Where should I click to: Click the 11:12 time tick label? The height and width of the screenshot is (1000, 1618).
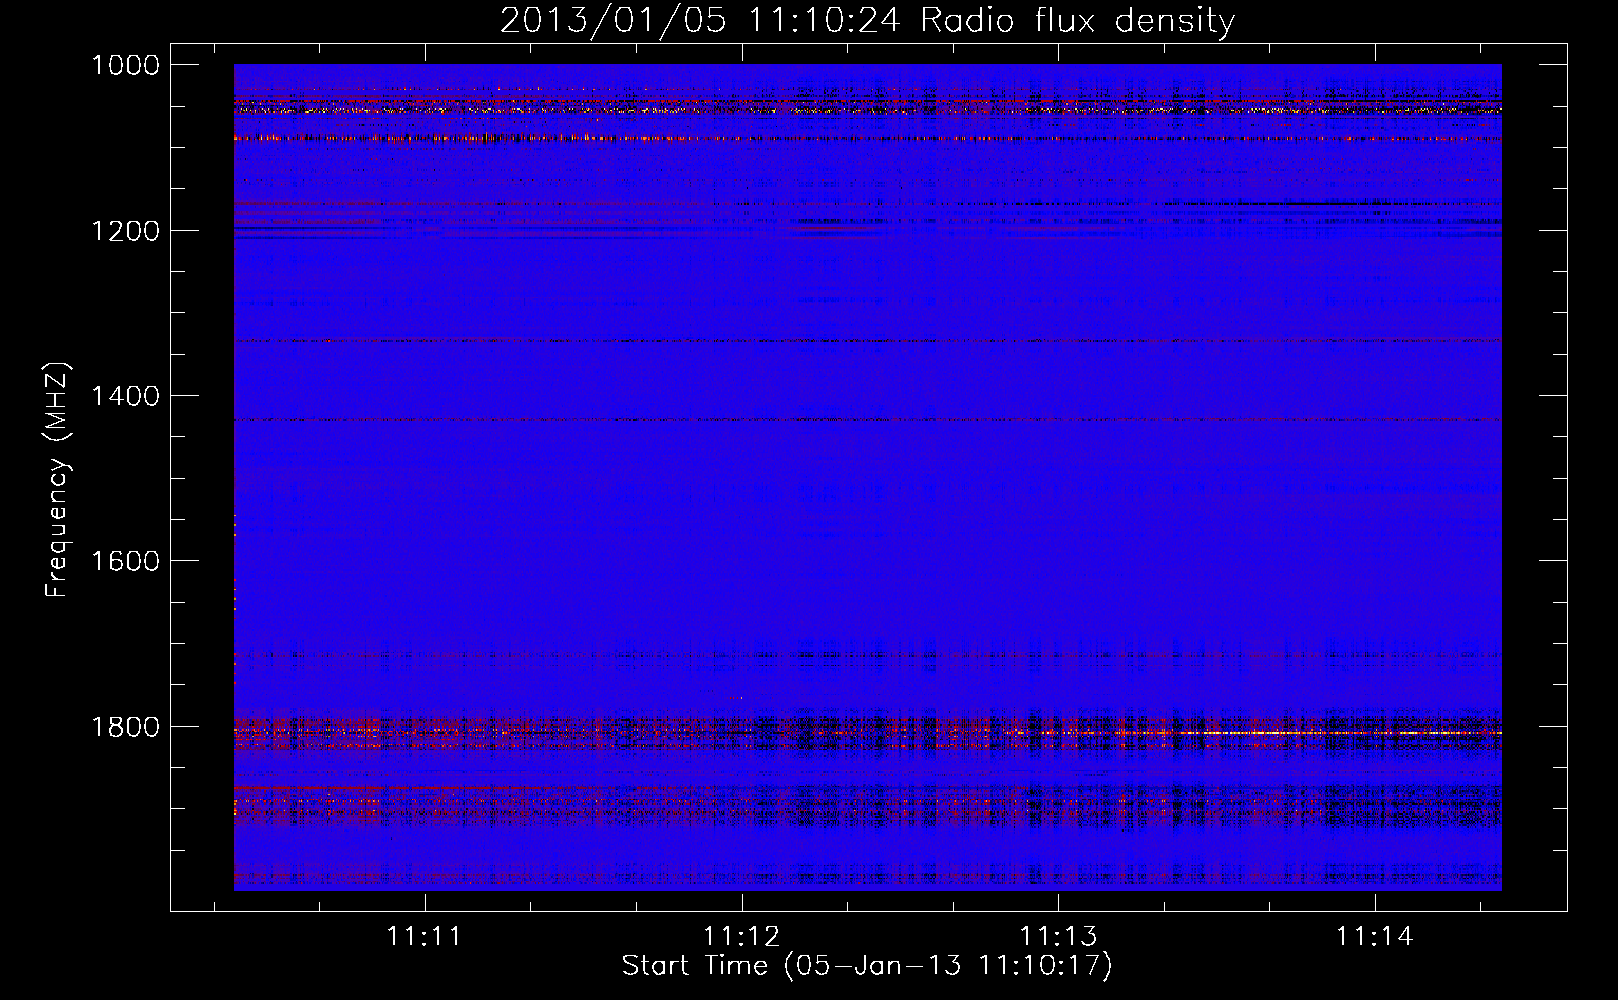(x=742, y=936)
